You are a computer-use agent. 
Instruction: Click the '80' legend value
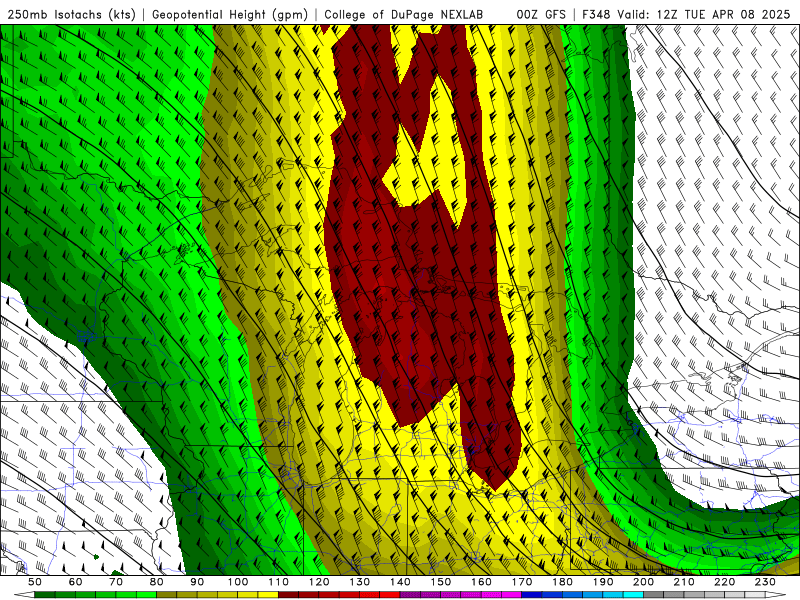[x=157, y=582]
